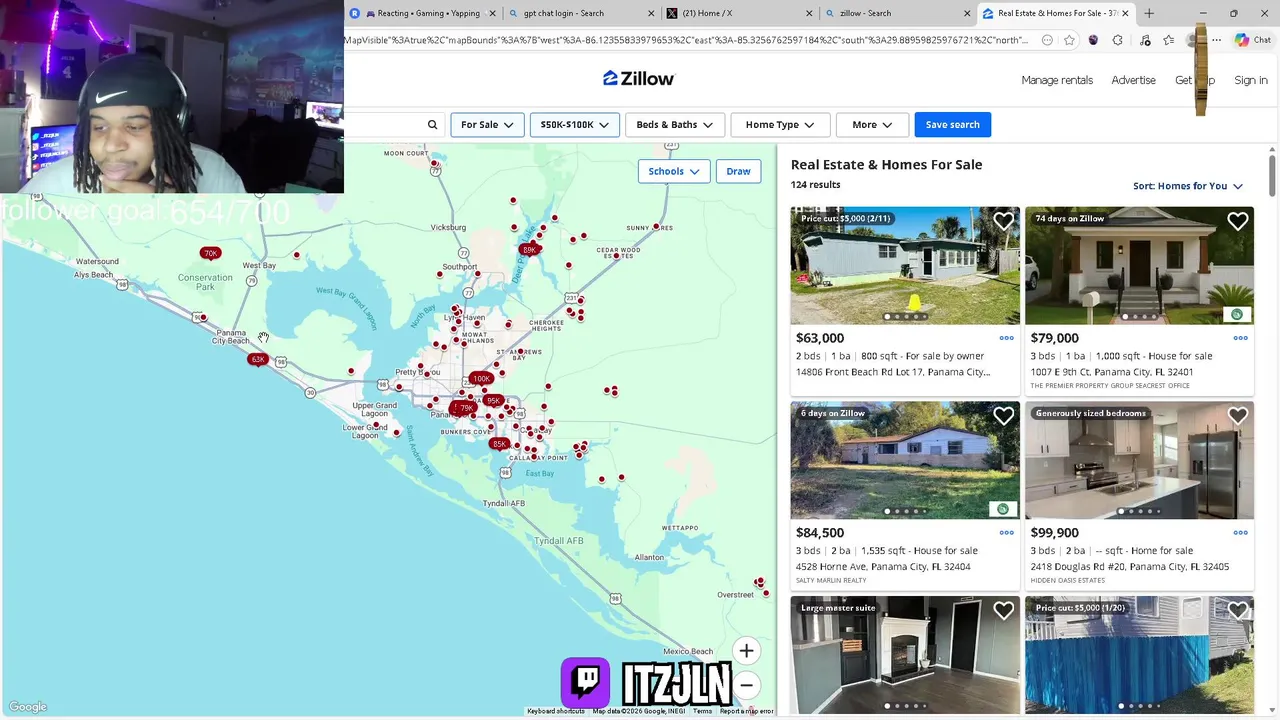The image size is (1280, 720).
Task: Open the $50K-$100K price filter
Action: click(x=574, y=125)
